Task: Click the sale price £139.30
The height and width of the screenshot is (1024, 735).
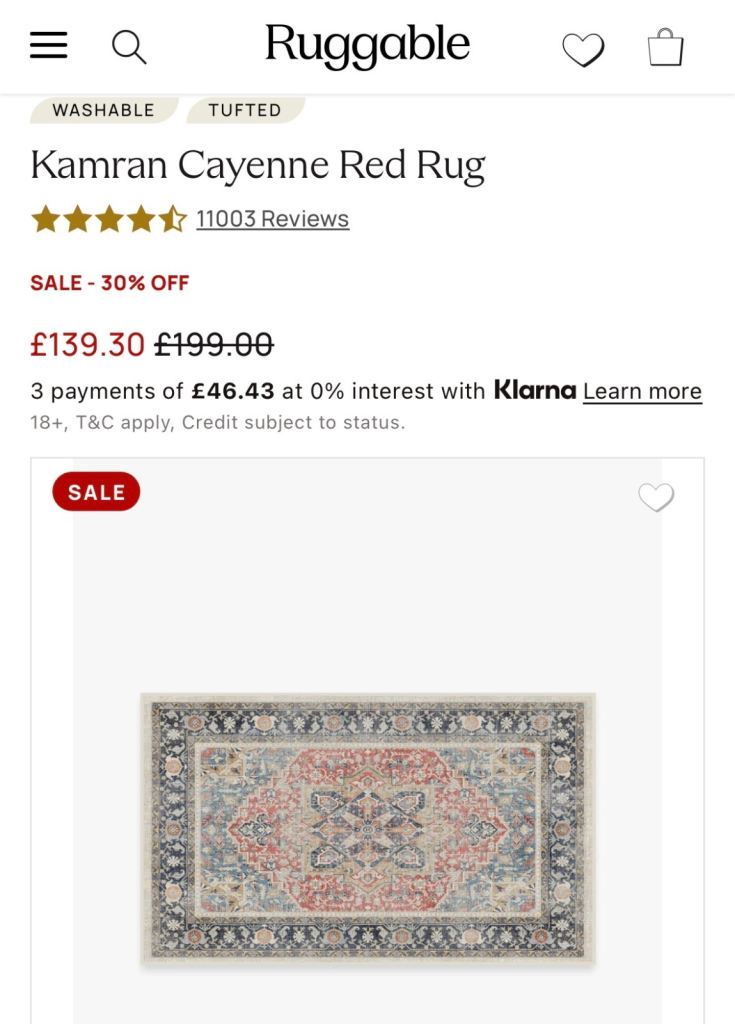Action: click(x=88, y=344)
